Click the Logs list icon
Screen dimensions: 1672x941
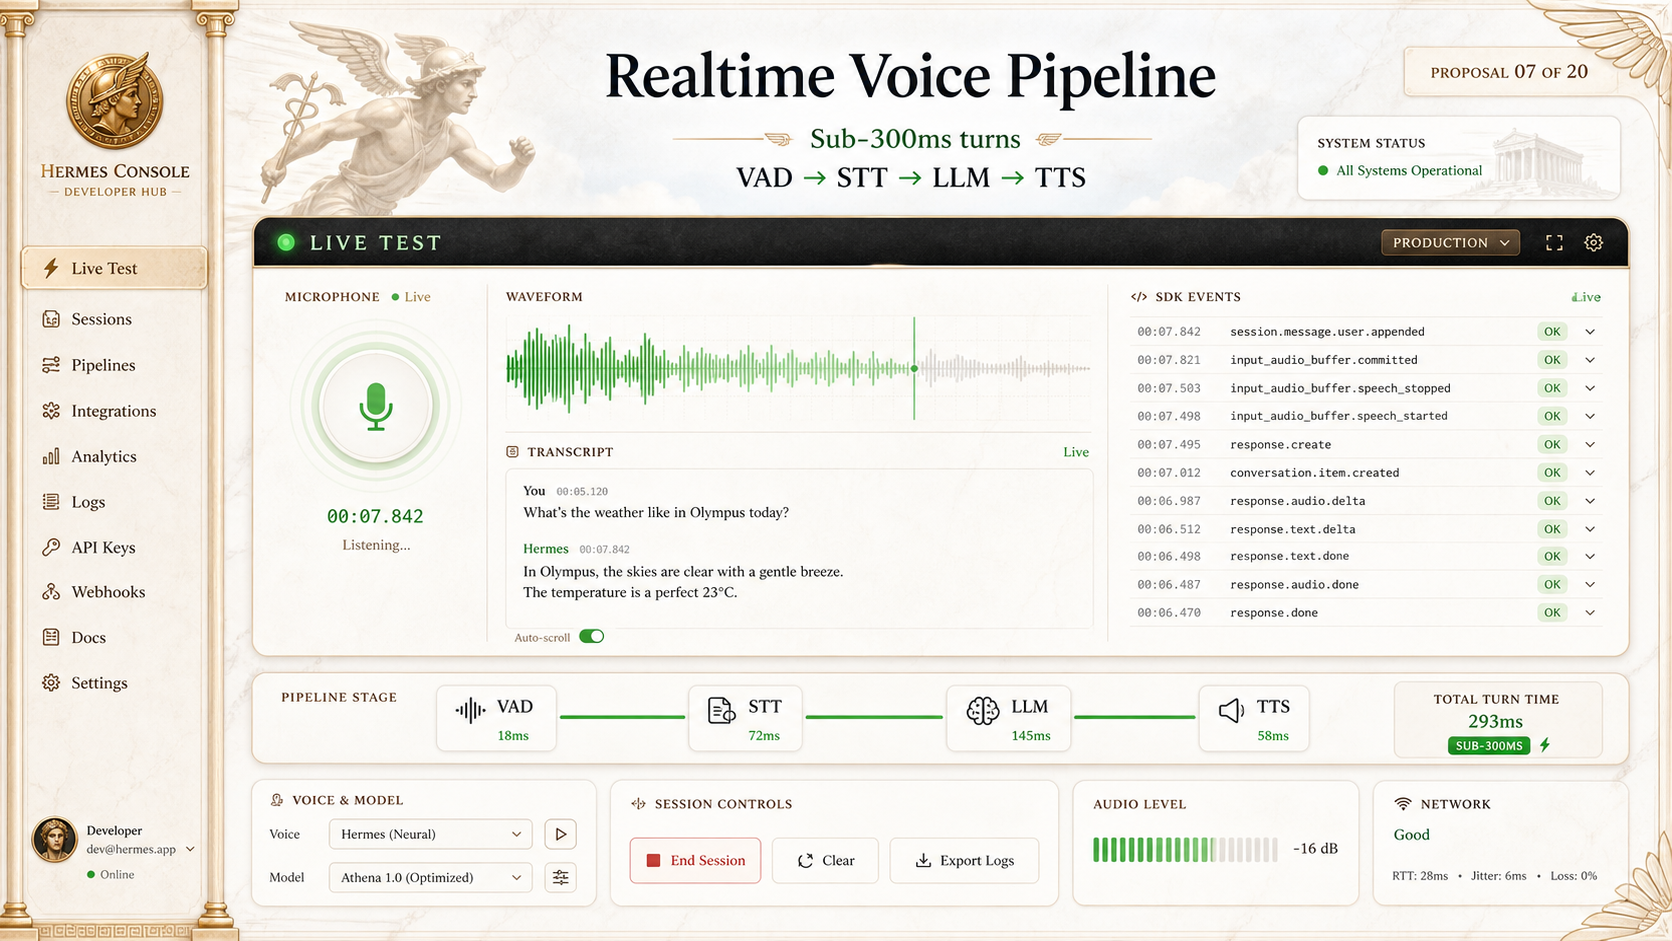tap(51, 502)
